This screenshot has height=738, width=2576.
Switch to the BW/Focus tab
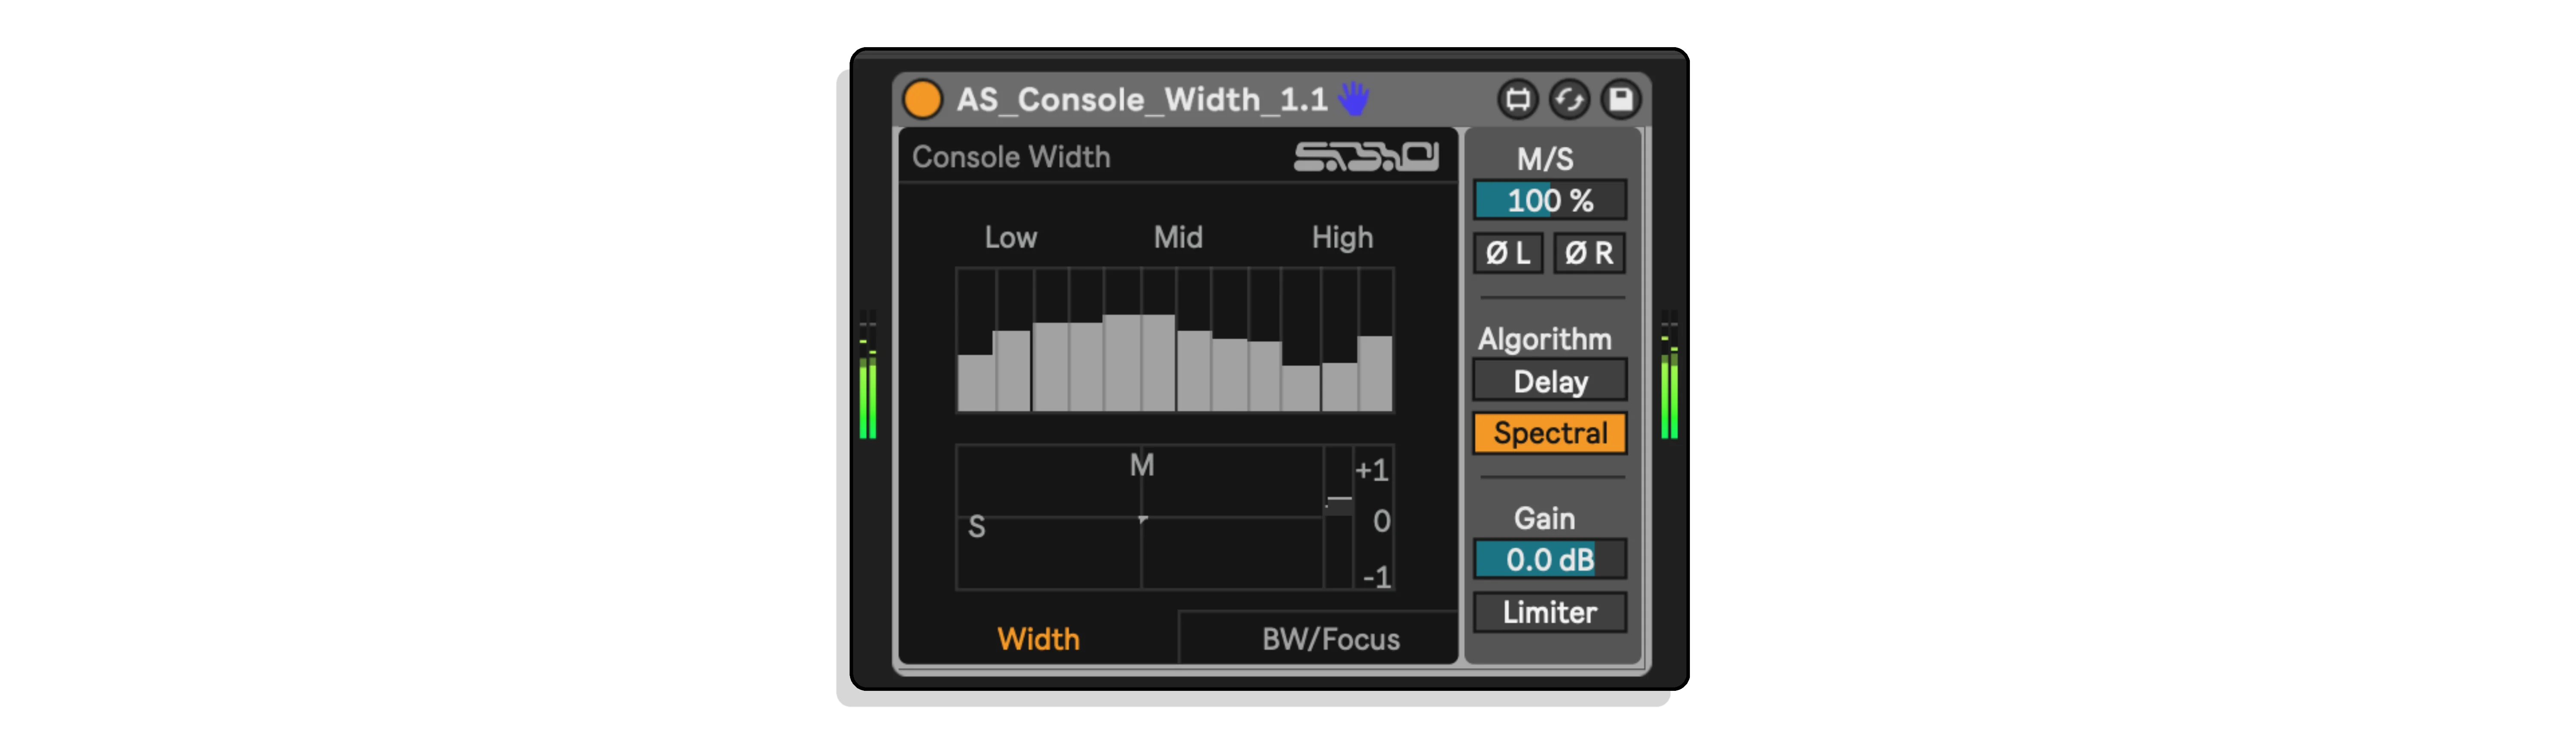[1318, 638]
